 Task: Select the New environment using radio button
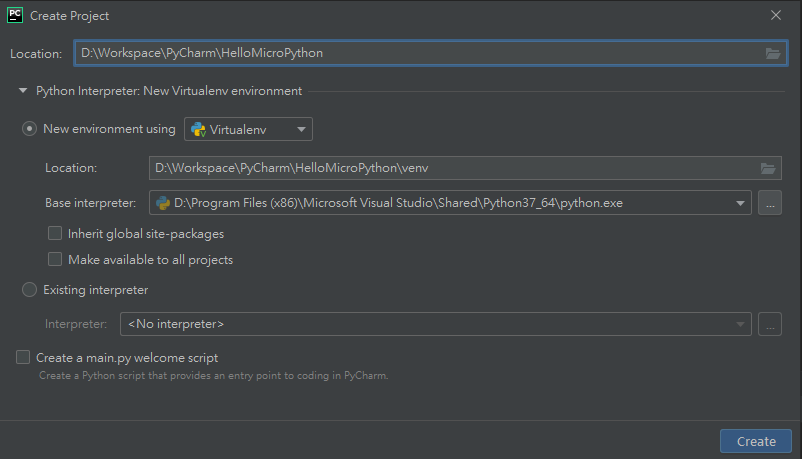click(29, 129)
